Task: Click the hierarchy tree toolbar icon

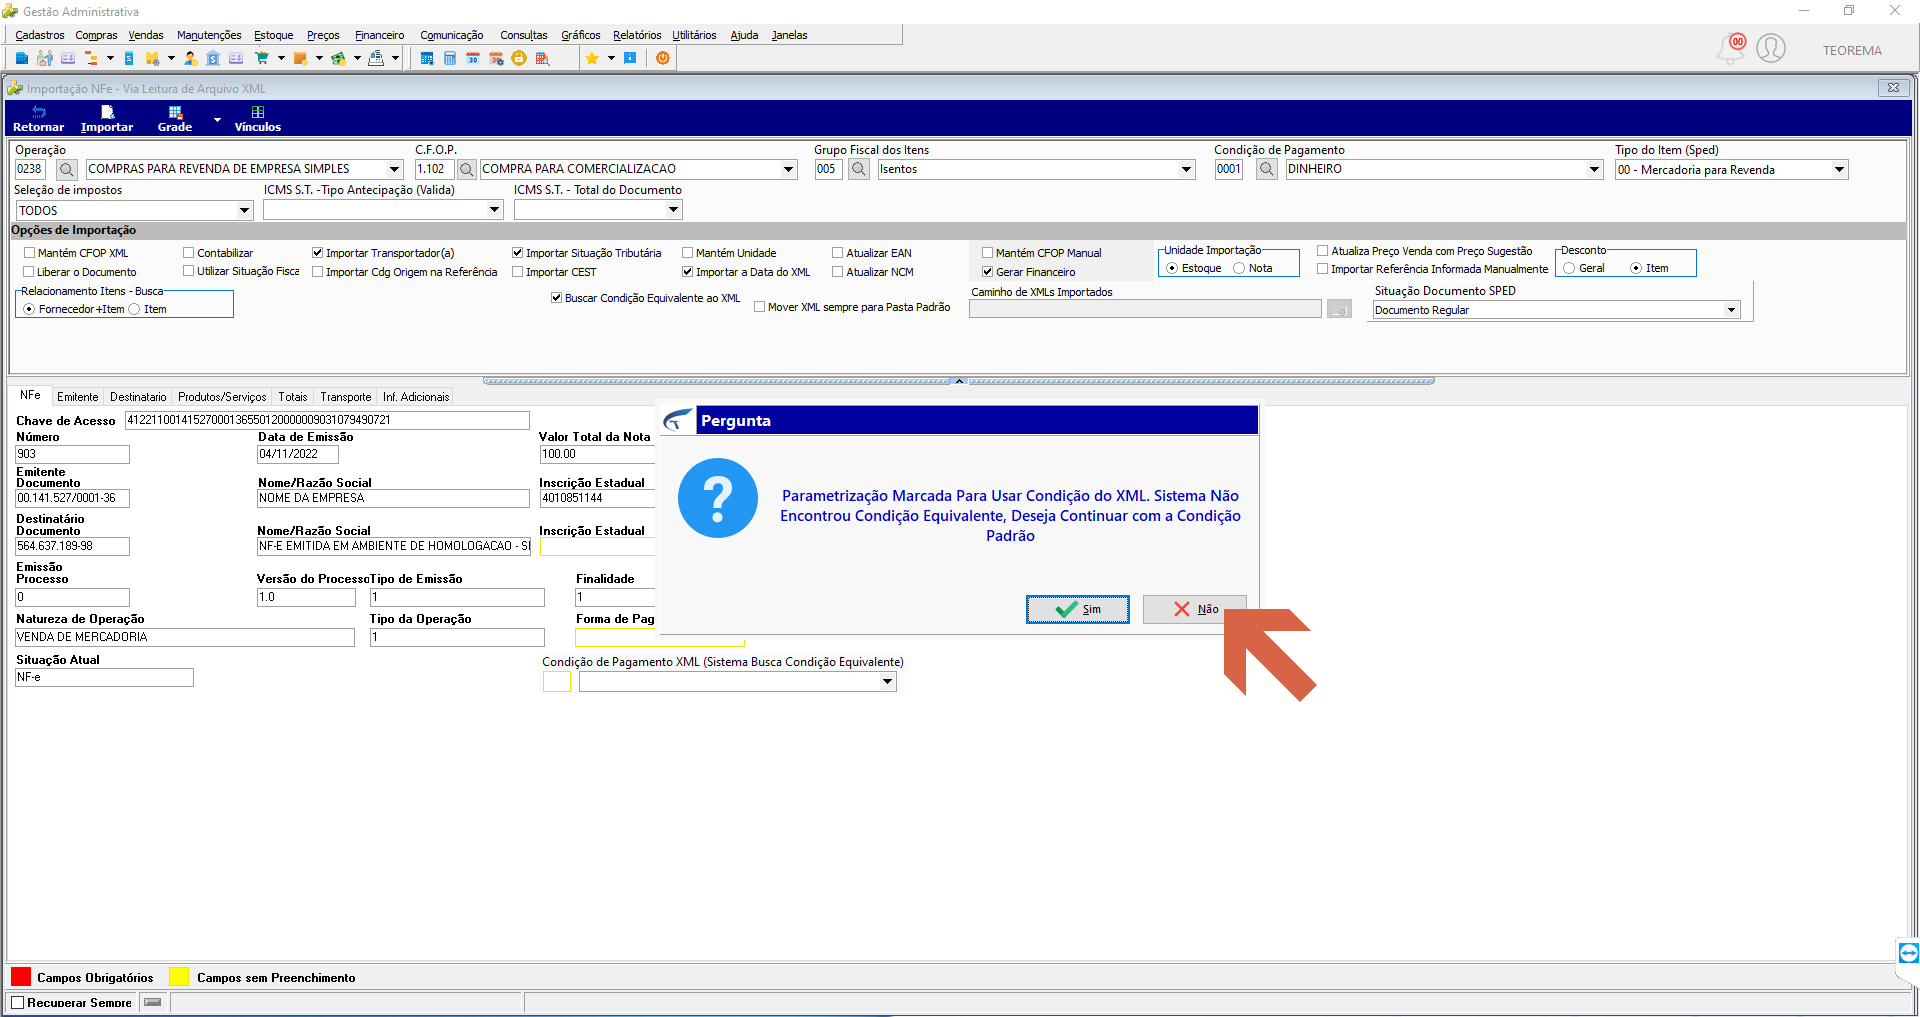Action: 91,58
